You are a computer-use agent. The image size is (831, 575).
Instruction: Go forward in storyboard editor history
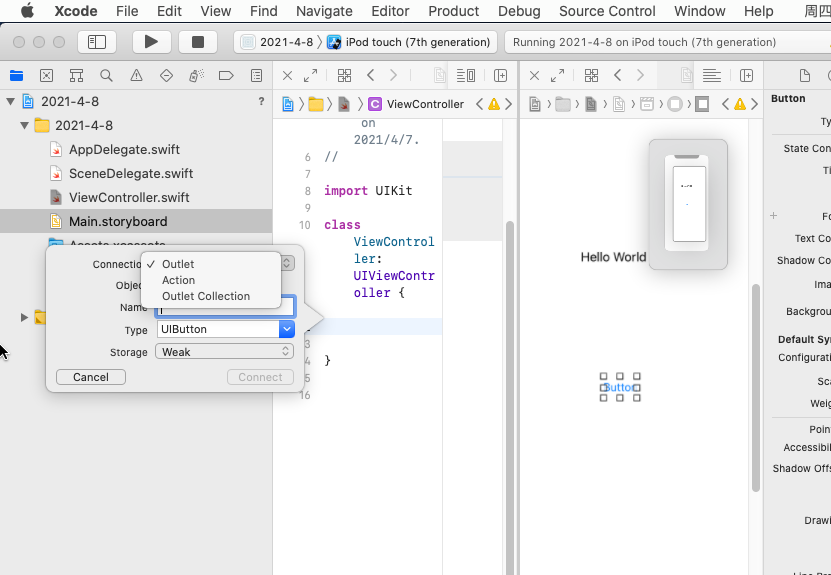pyautogui.click(x=640, y=76)
